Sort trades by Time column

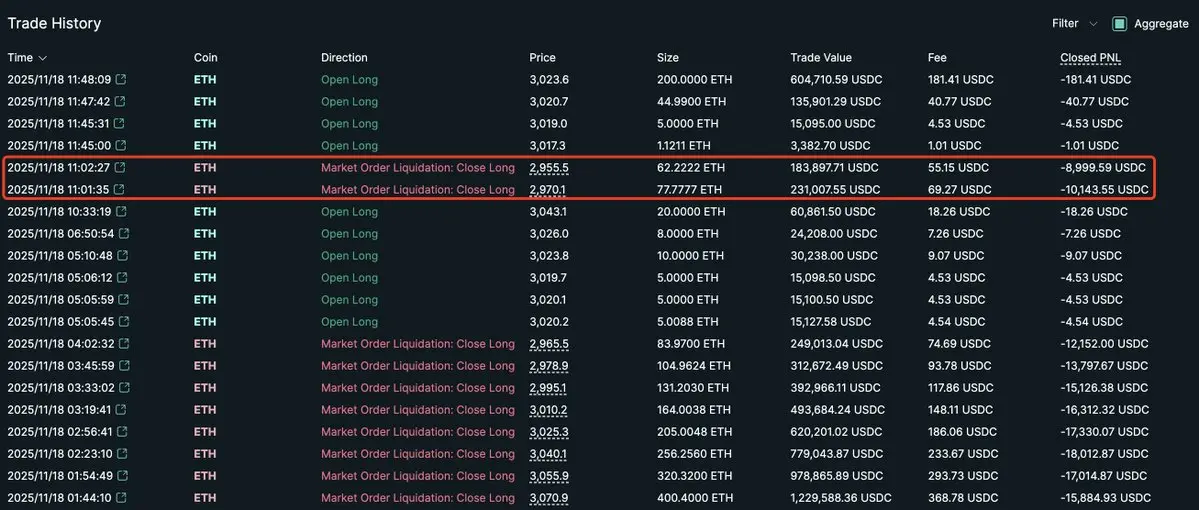pos(28,57)
